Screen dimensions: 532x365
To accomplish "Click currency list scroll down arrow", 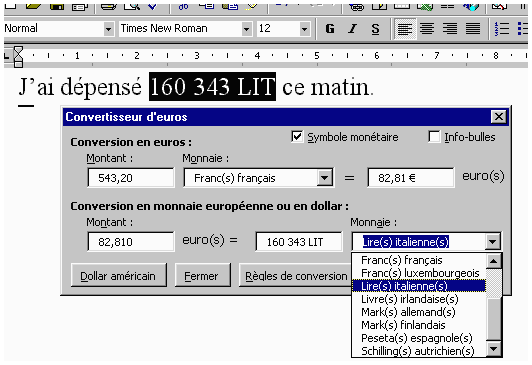I will [494, 348].
